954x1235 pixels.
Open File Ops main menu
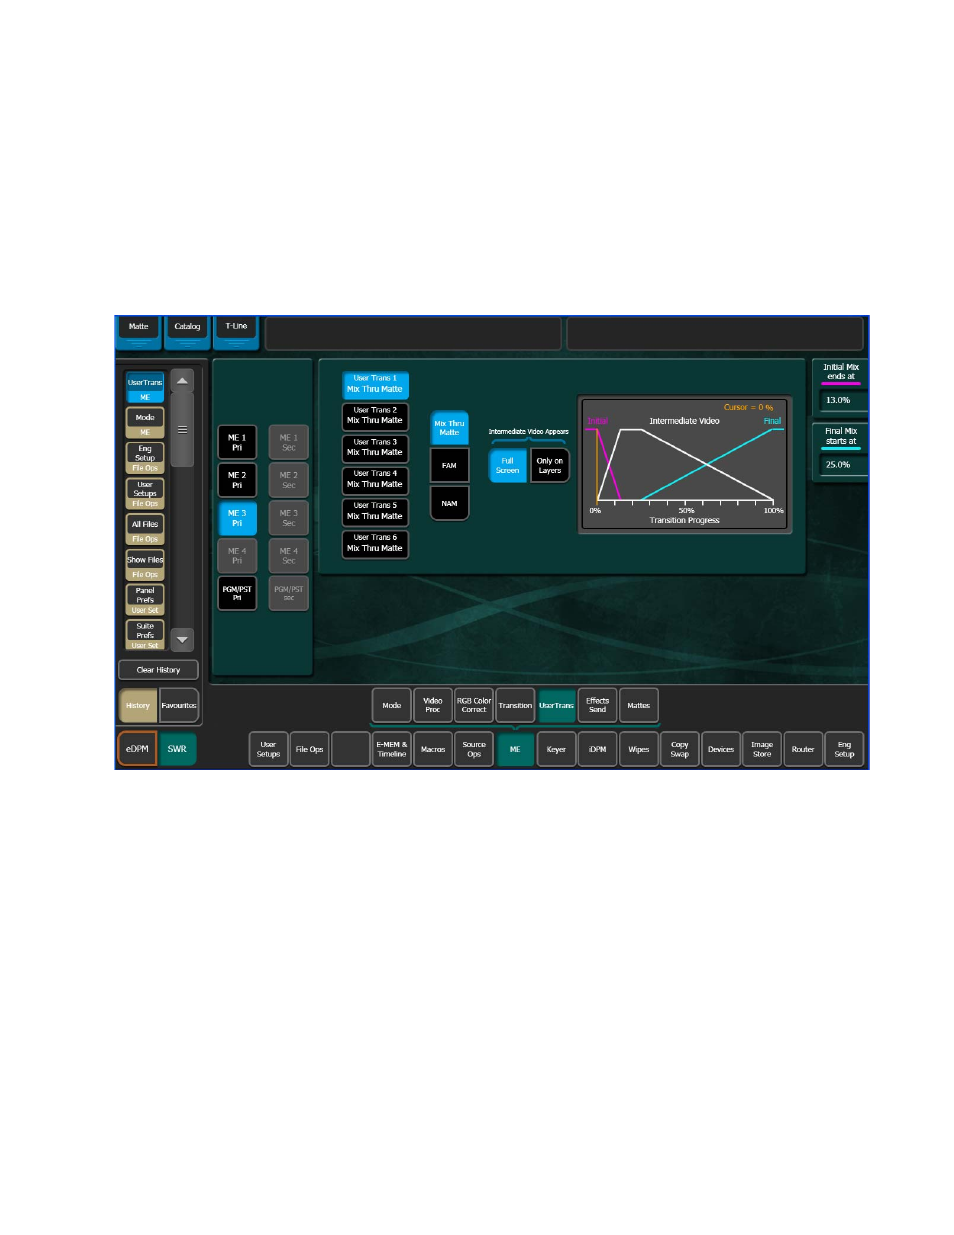click(x=309, y=749)
